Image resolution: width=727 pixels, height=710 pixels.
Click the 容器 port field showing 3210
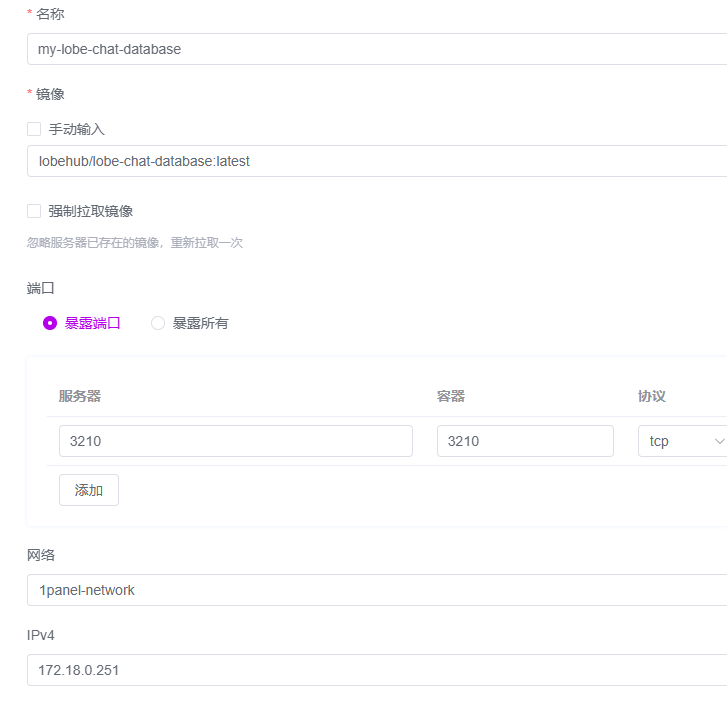[525, 441]
